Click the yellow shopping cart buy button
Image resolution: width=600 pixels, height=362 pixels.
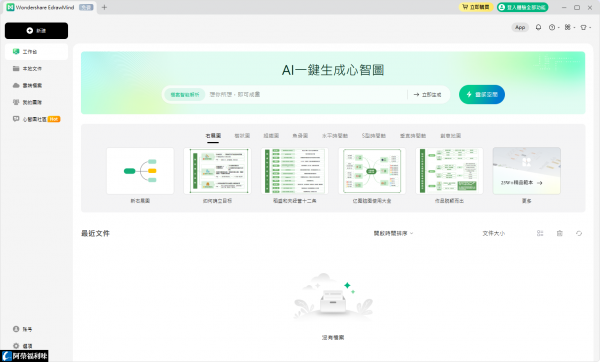click(x=476, y=7)
